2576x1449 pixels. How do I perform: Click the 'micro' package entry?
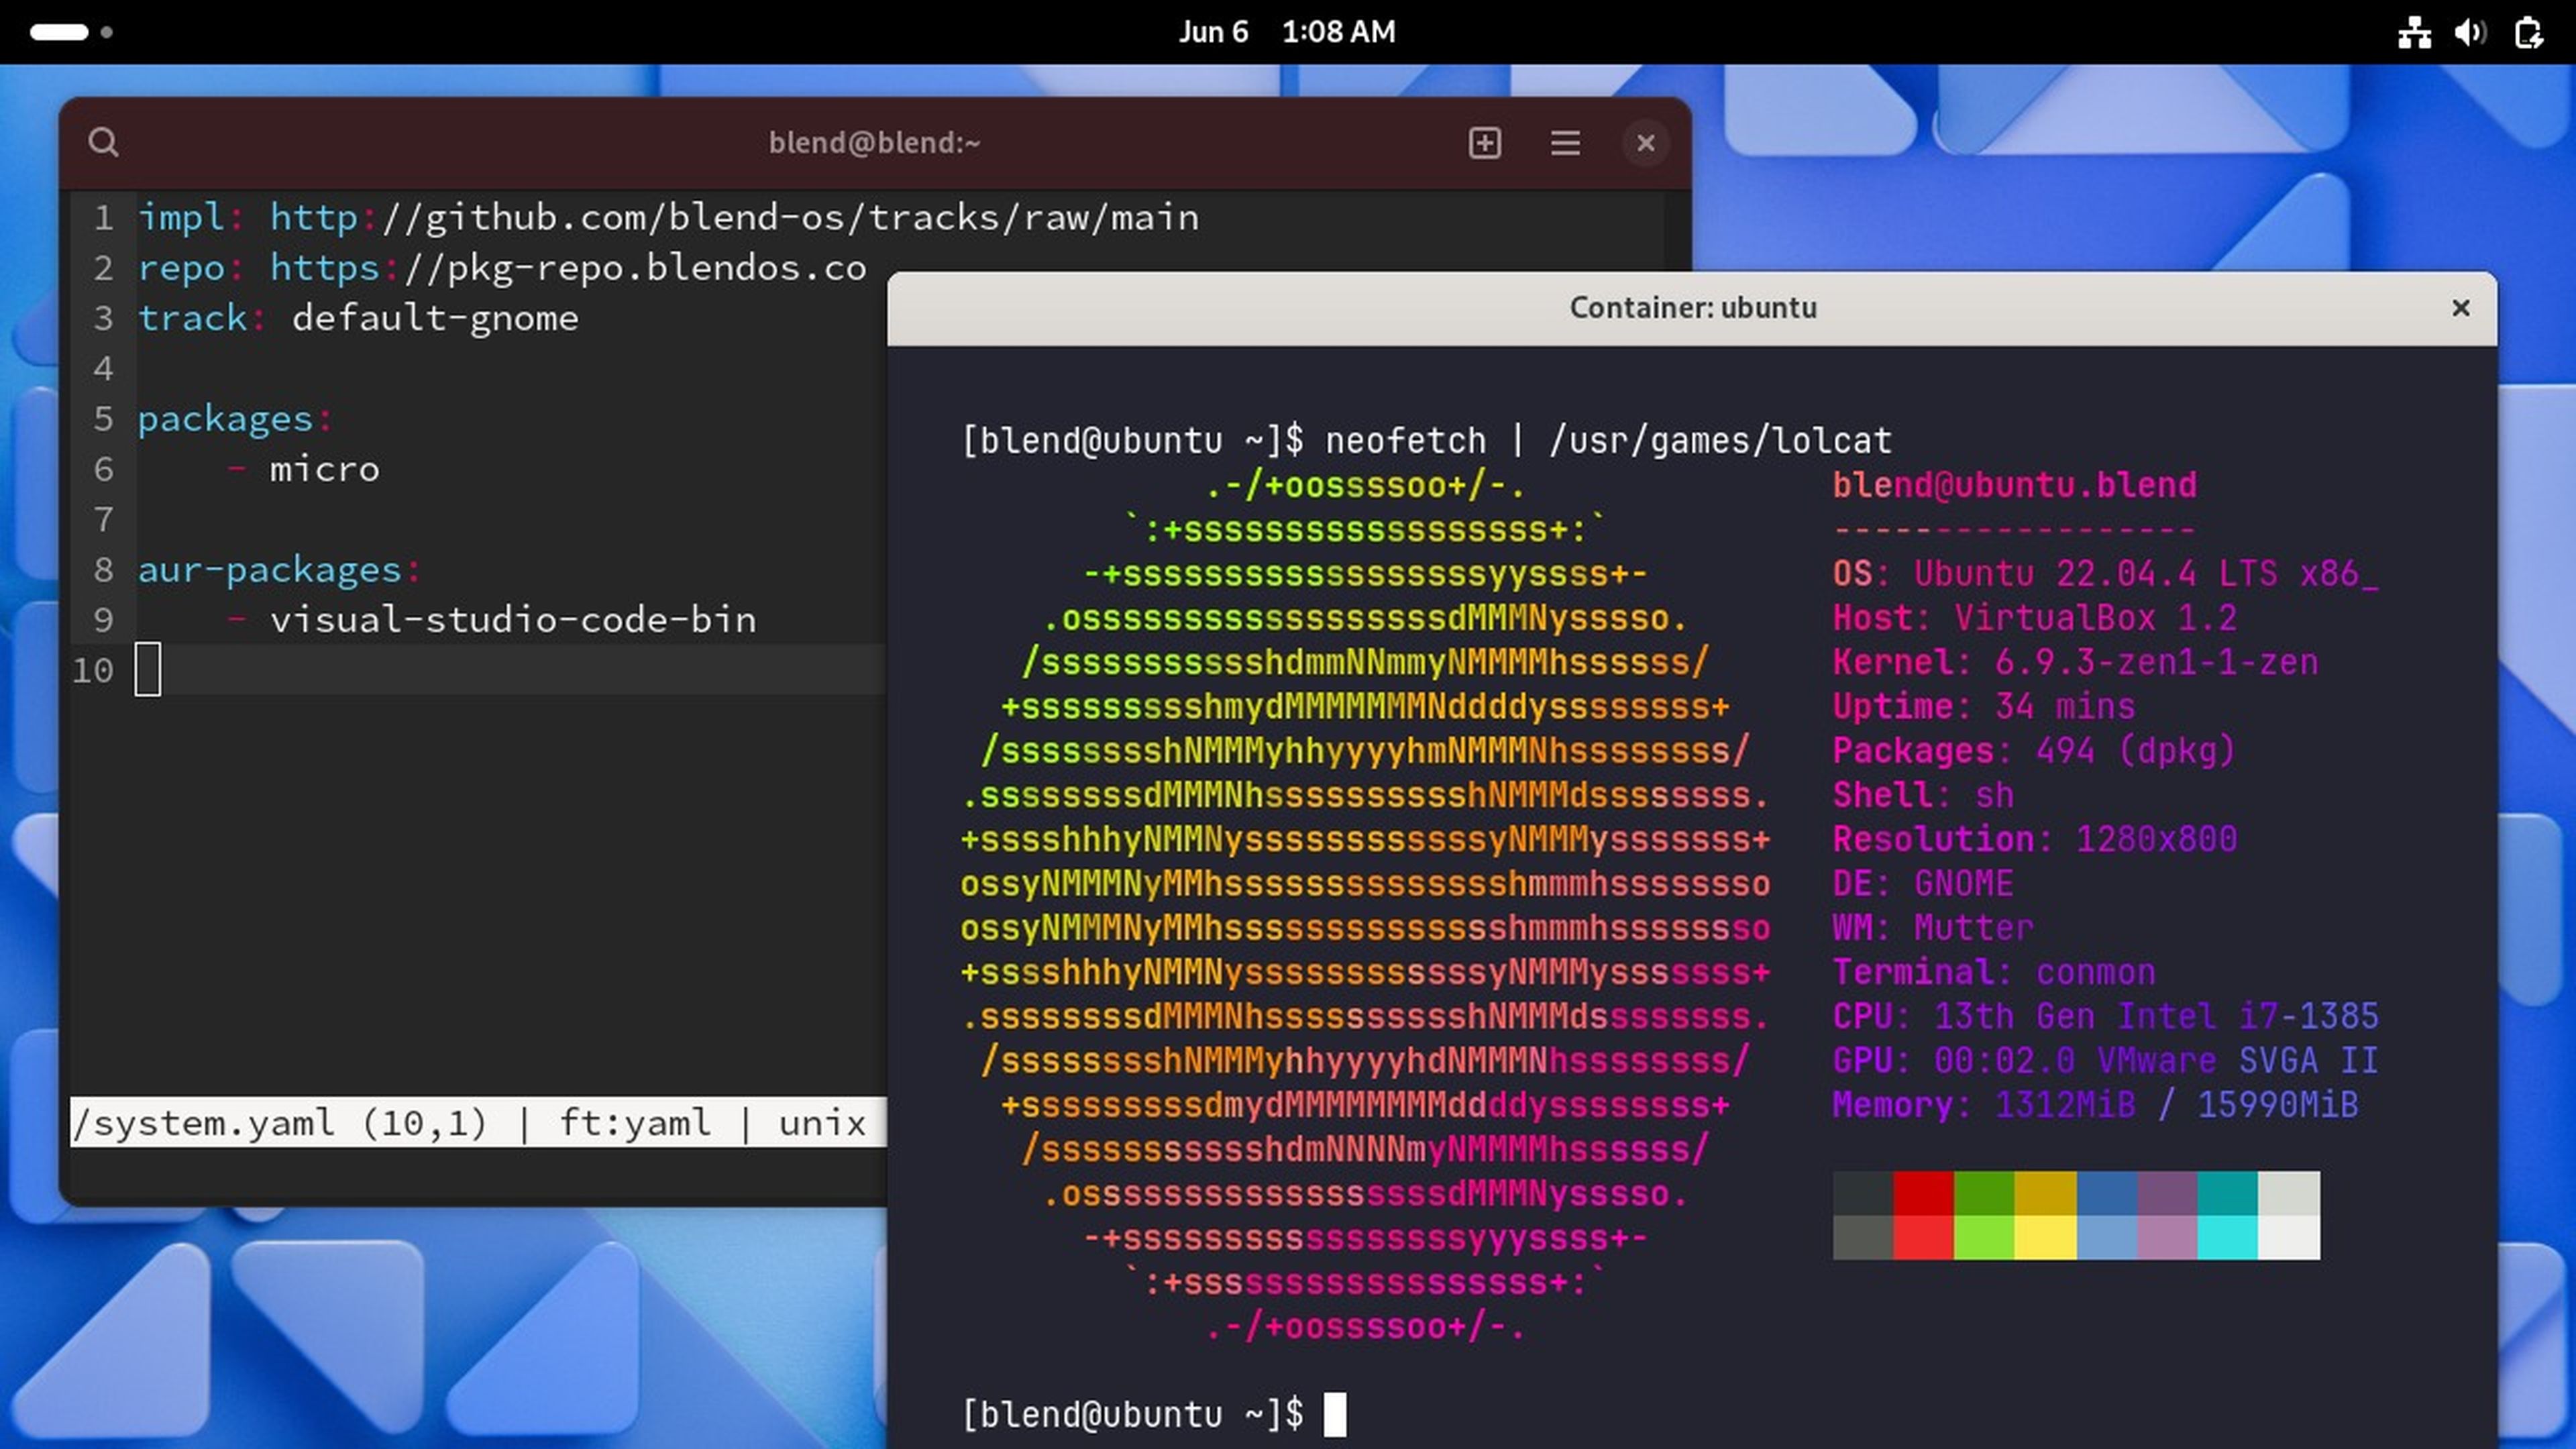tap(324, 469)
